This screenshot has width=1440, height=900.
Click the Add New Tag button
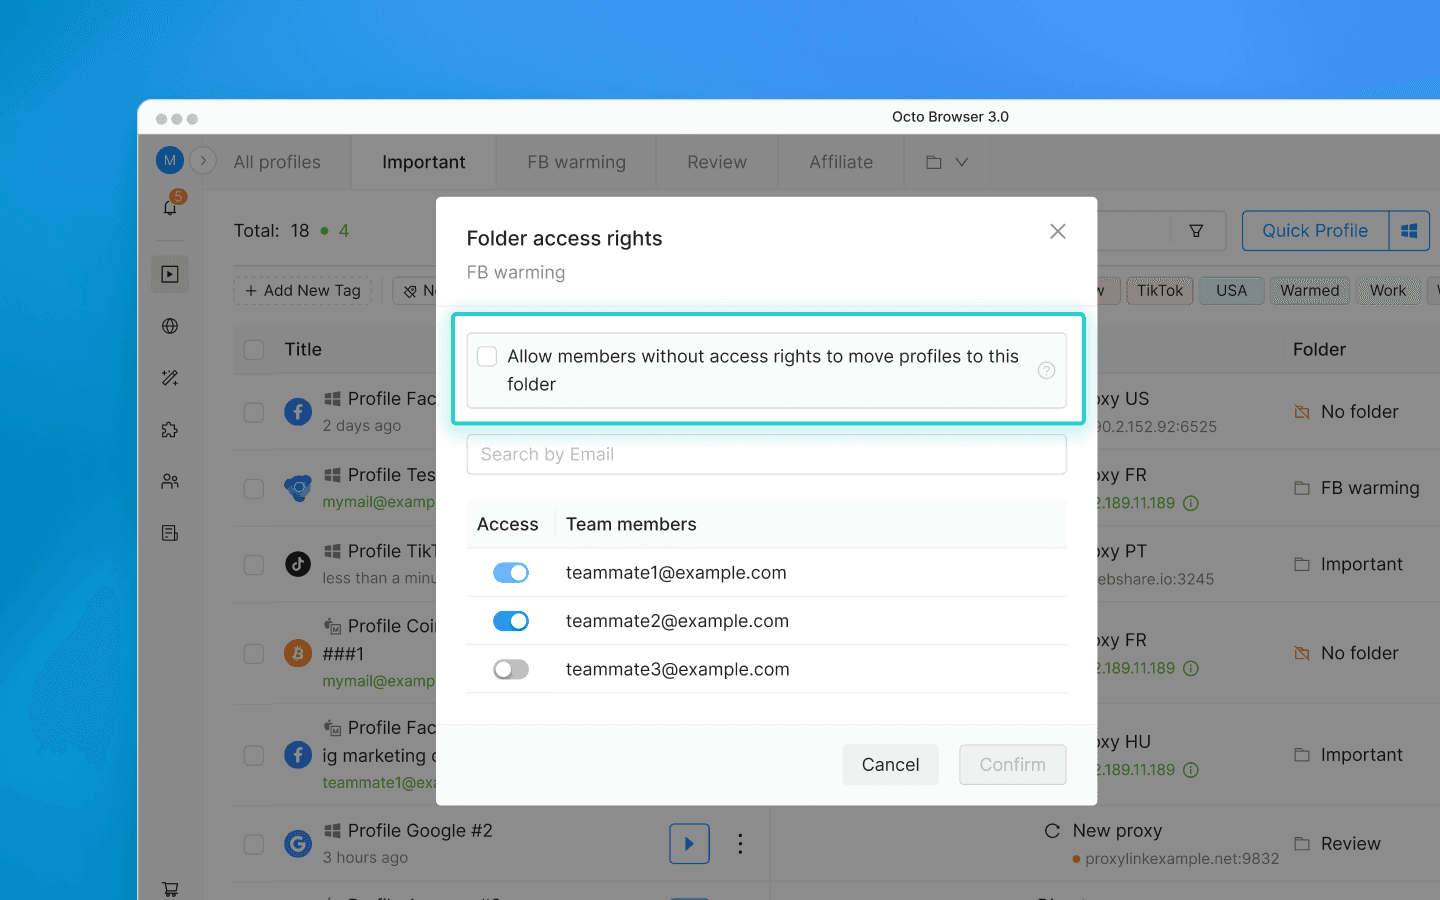(303, 291)
